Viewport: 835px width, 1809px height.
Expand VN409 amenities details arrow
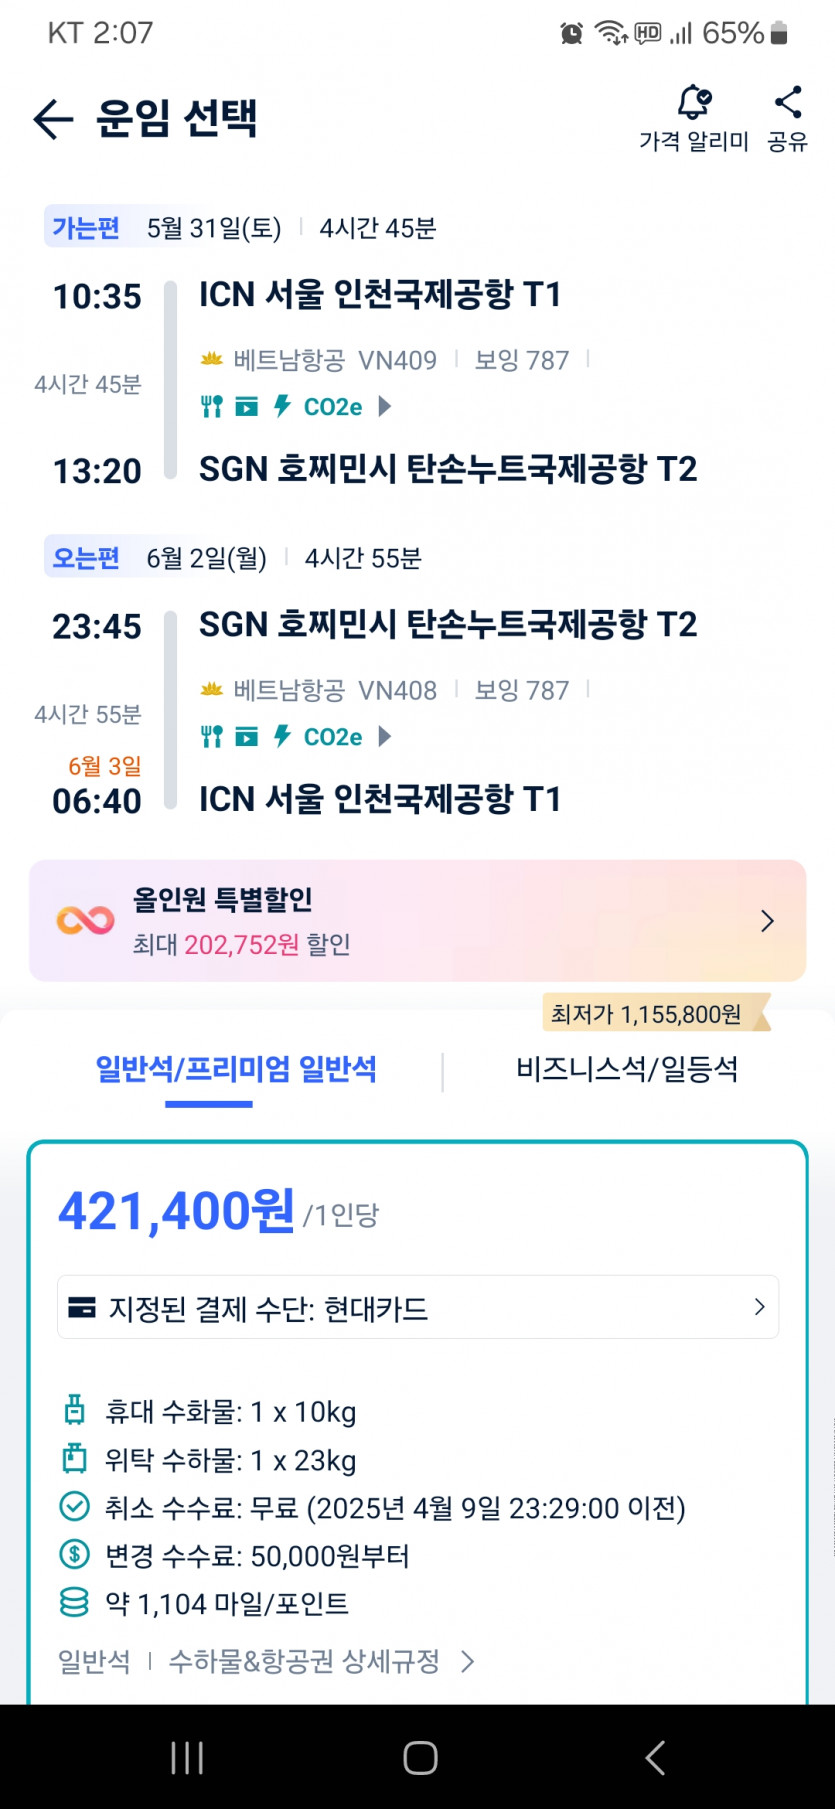coord(385,407)
